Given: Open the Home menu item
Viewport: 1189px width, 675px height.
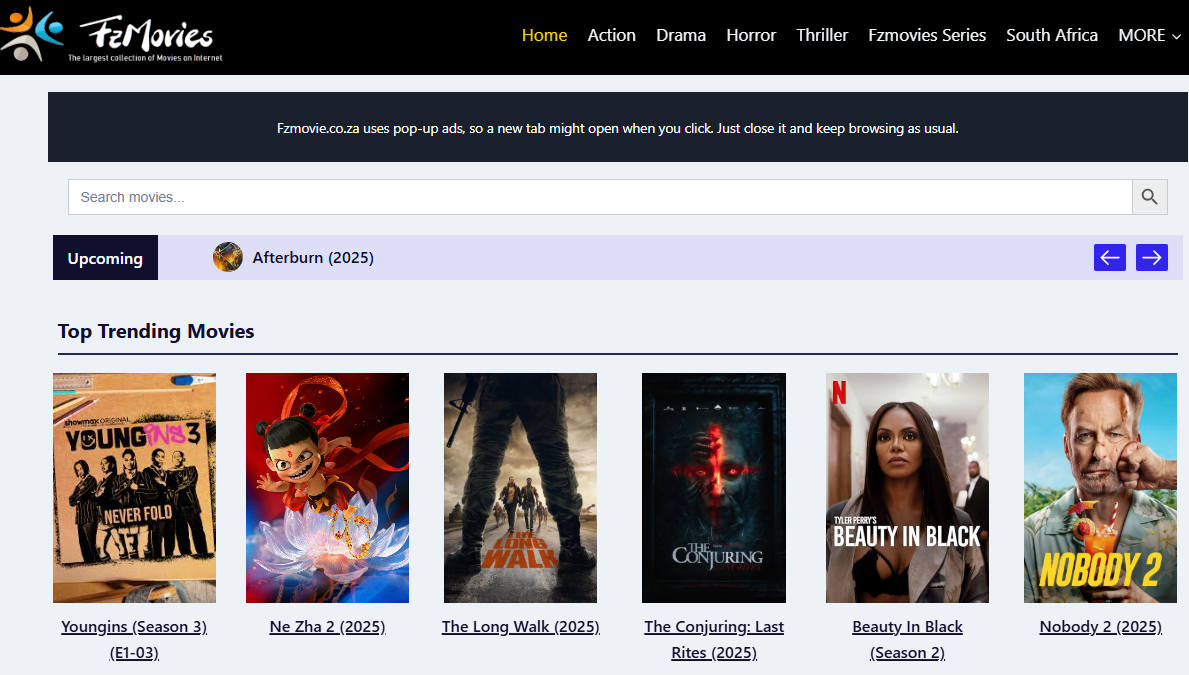Looking at the screenshot, I should [x=544, y=35].
